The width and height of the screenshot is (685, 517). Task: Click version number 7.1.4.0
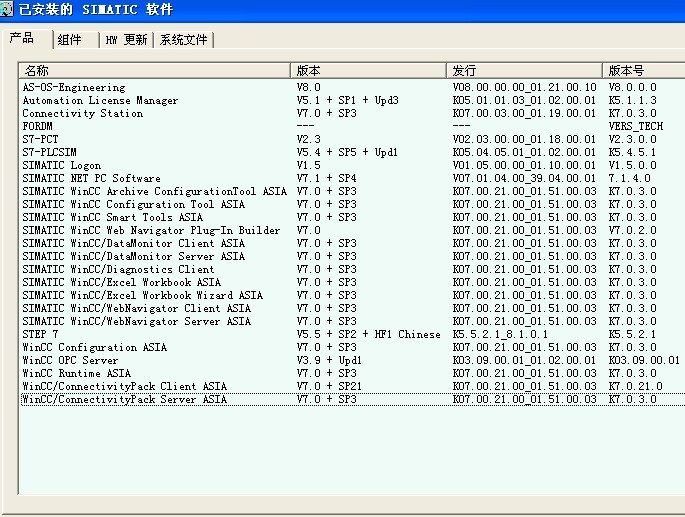(630, 178)
